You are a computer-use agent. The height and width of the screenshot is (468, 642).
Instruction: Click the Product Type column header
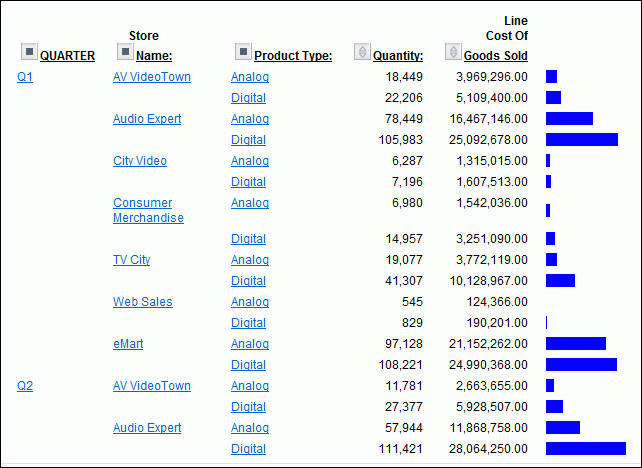(x=293, y=56)
